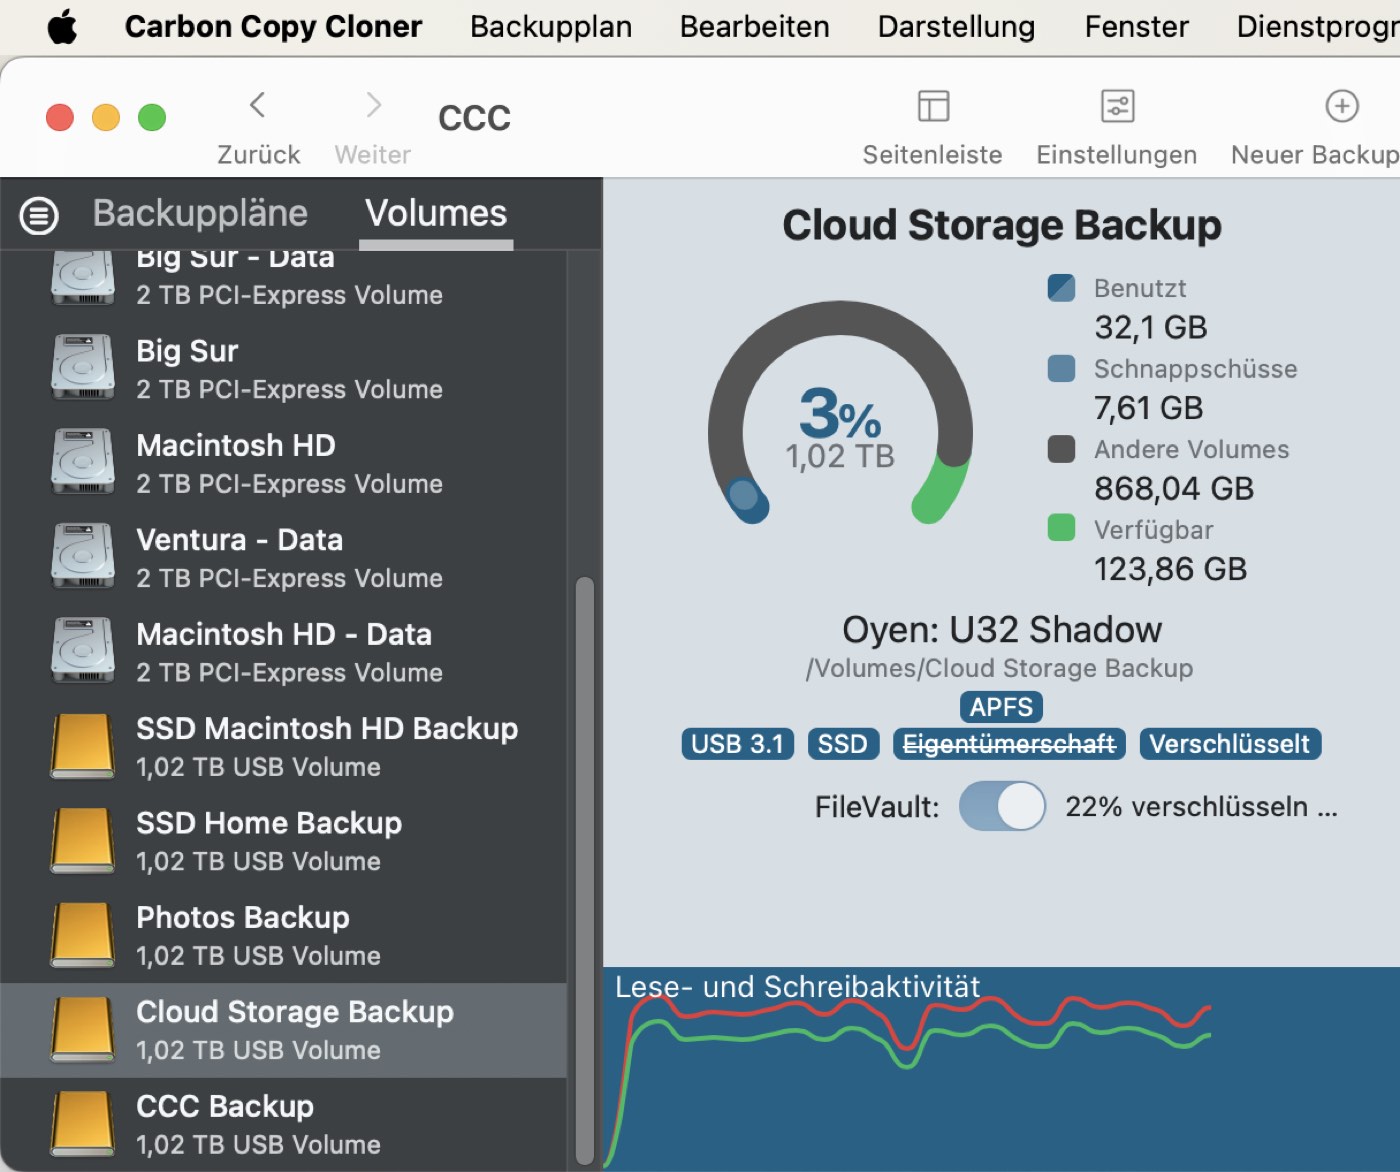Image resolution: width=1400 pixels, height=1172 pixels.
Task: Click the Photos Backup volume name
Action: tap(243, 918)
